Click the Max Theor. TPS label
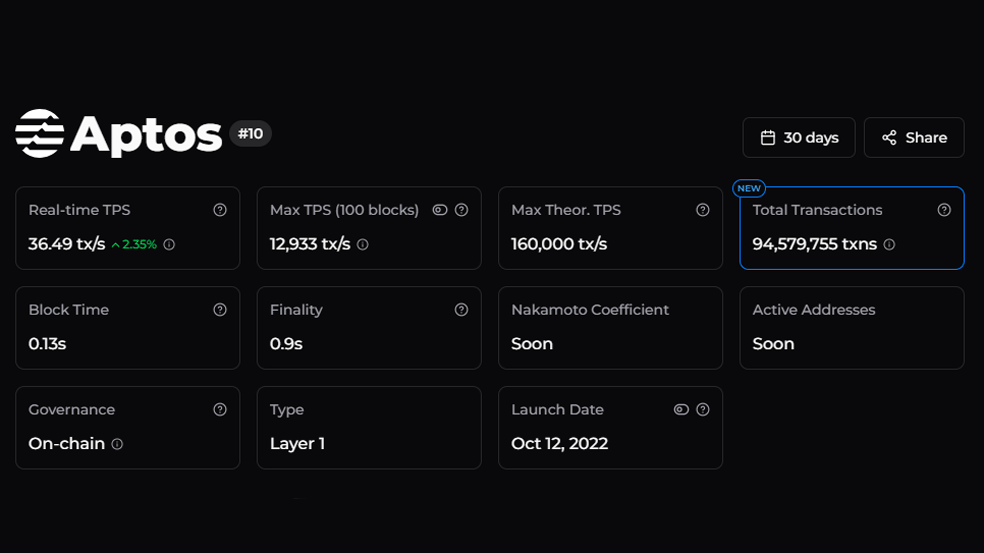The width and height of the screenshot is (984, 553). click(566, 210)
